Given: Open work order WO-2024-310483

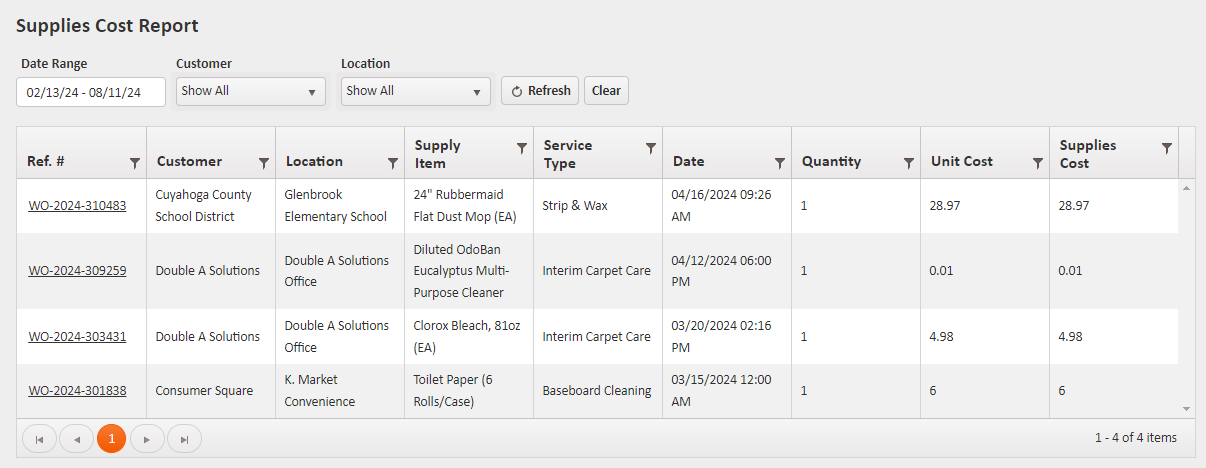Looking at the screenshot, I should [77, 206].
